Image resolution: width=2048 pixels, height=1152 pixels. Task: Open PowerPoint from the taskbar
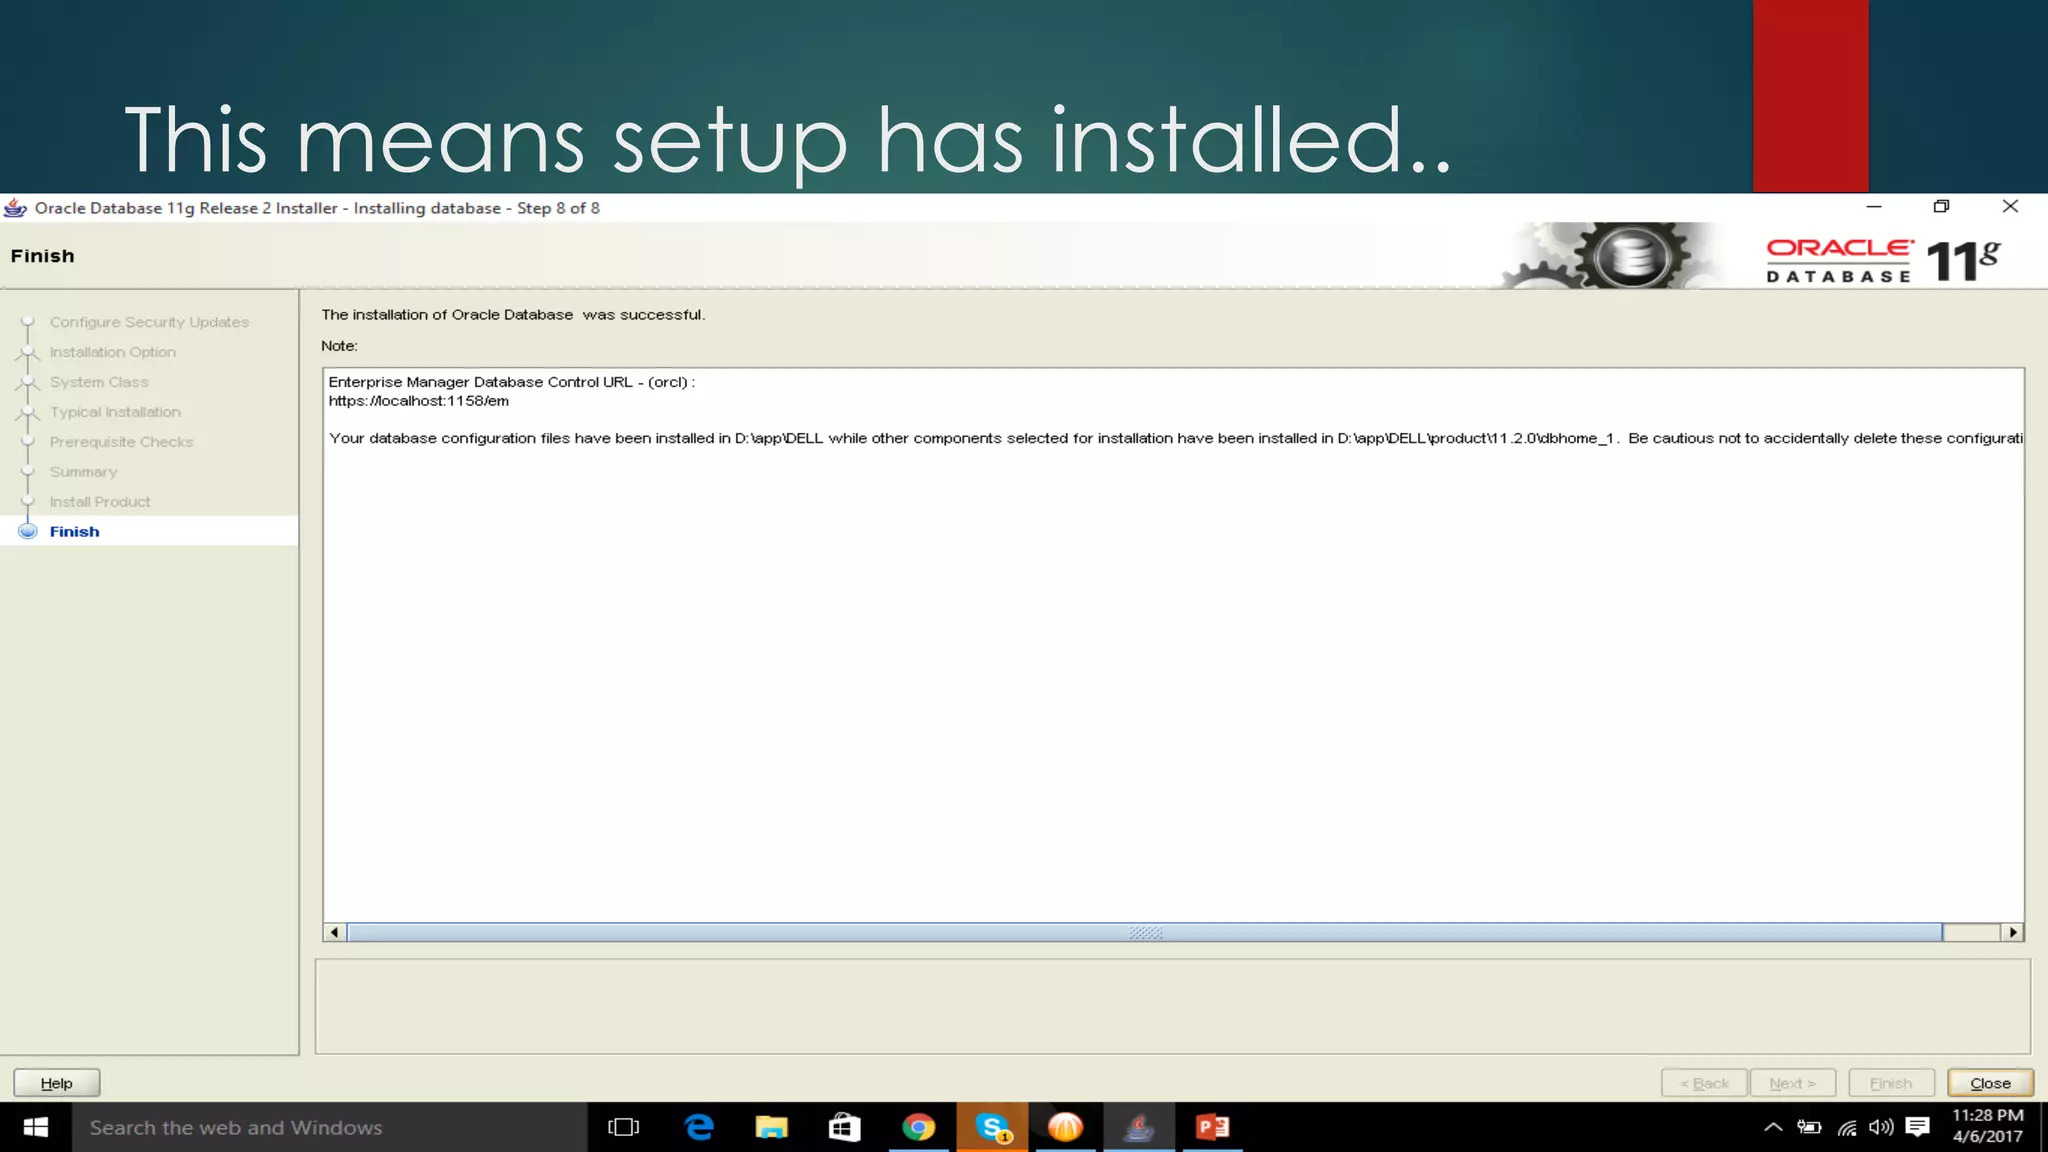click(1212, 1127)
